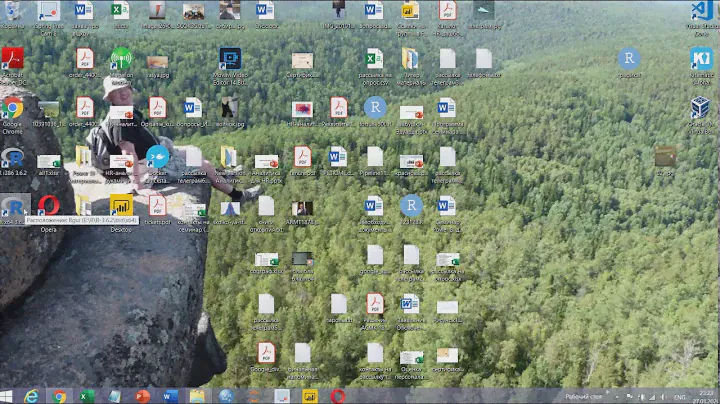Open Movavi Video Editor desktop shortcut
This screenshot has width=720, height=404.
(230, 58)
